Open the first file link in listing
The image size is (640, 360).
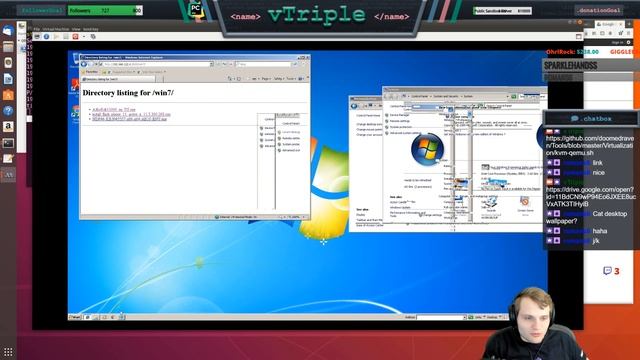(113, 109)
